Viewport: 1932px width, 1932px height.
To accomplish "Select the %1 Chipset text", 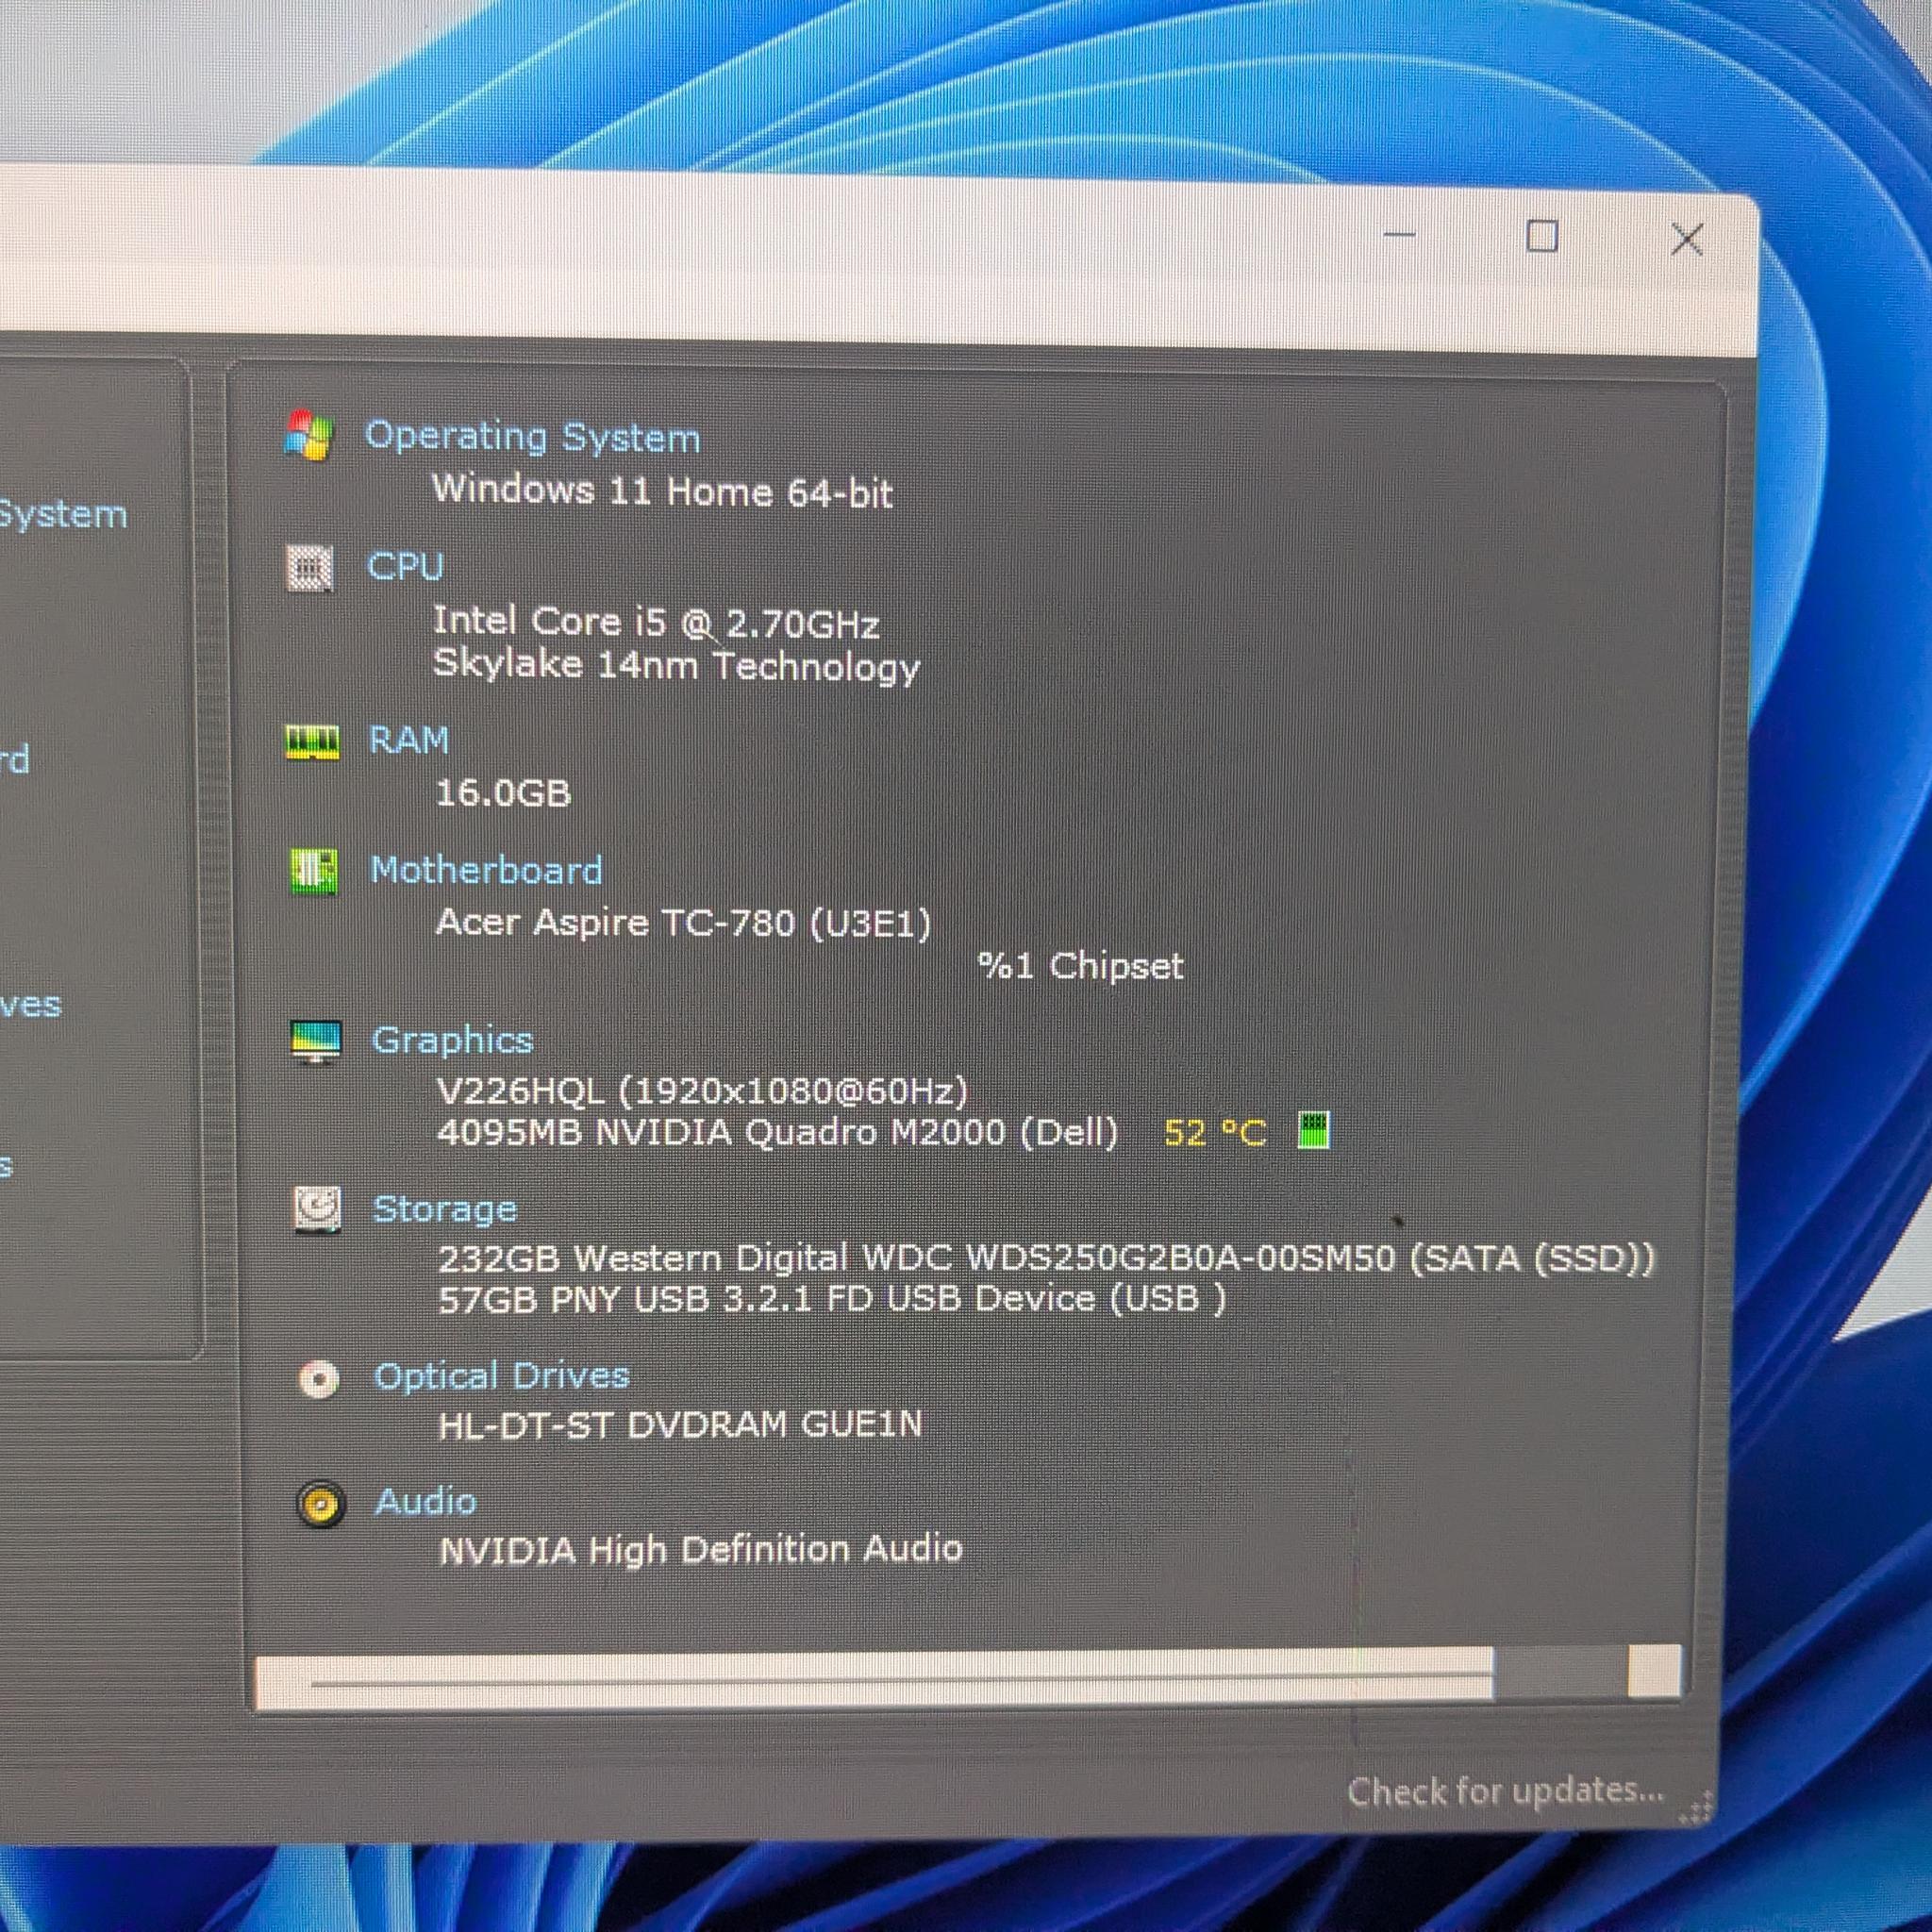I will tap(1080, 966).
